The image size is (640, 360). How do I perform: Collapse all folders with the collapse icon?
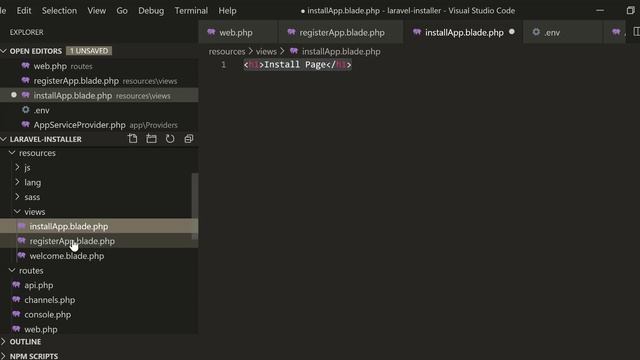189,139
